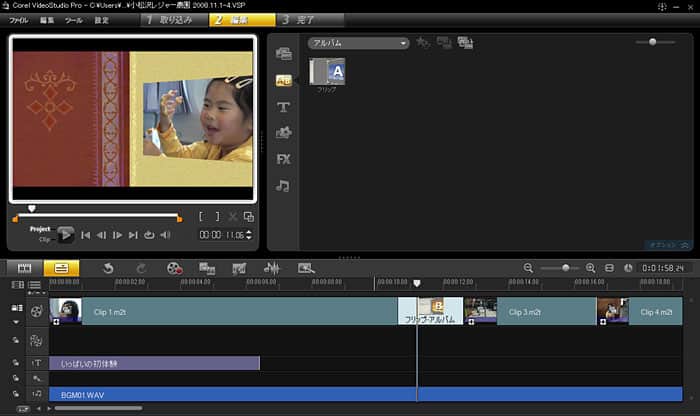Open the Batch Convert toolbar icon
The height and width of the screenshot is (416, 700).
pos(207,268)
